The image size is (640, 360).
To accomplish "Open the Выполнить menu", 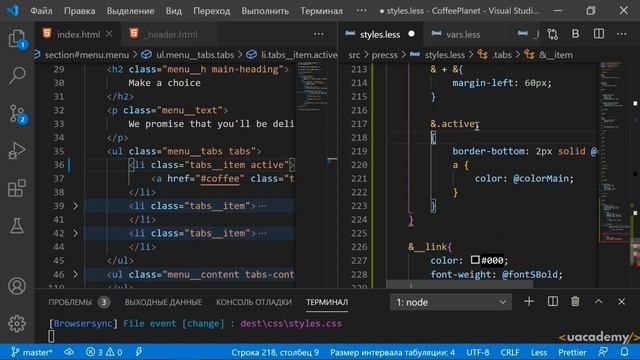I will coord(265,11).
